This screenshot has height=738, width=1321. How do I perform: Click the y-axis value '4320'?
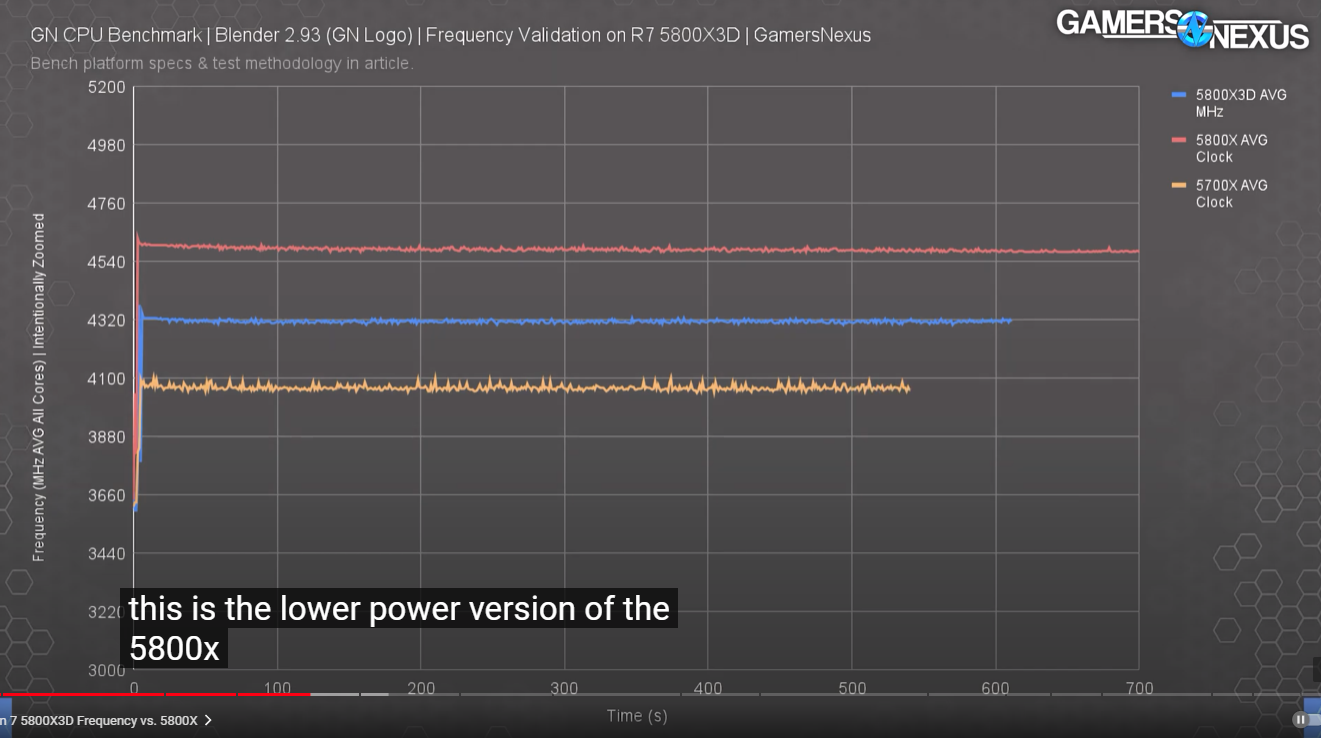click(107, 320)
